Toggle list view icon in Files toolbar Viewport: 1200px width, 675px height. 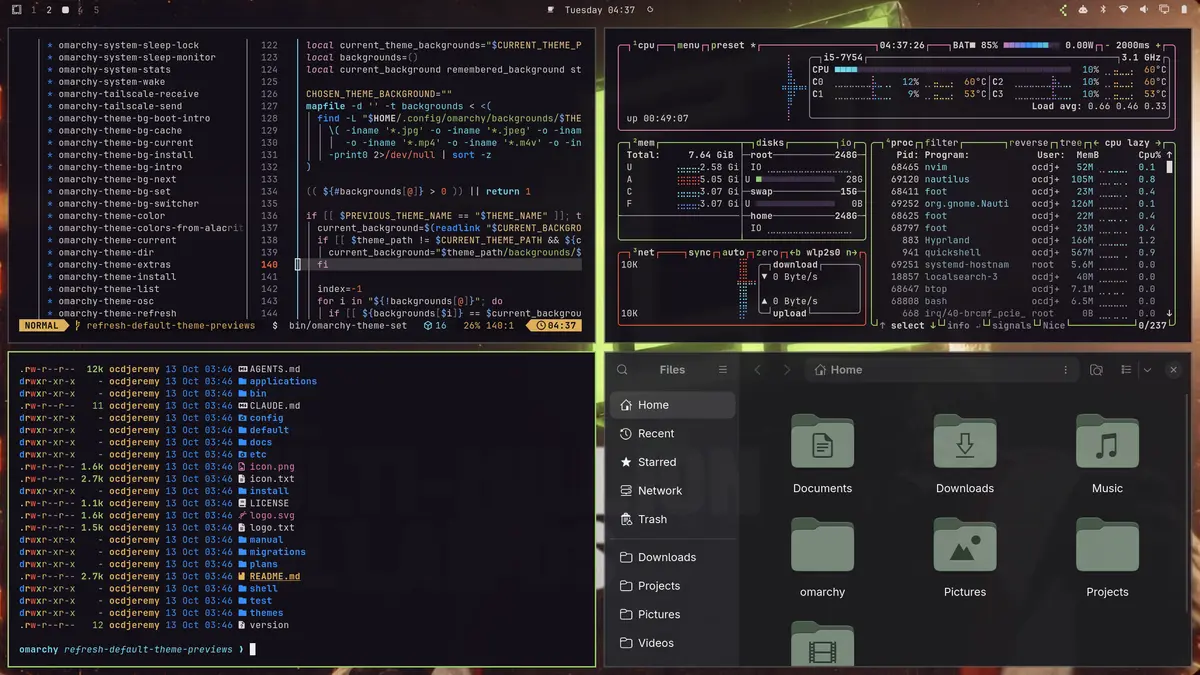(x=1126, y=370)
